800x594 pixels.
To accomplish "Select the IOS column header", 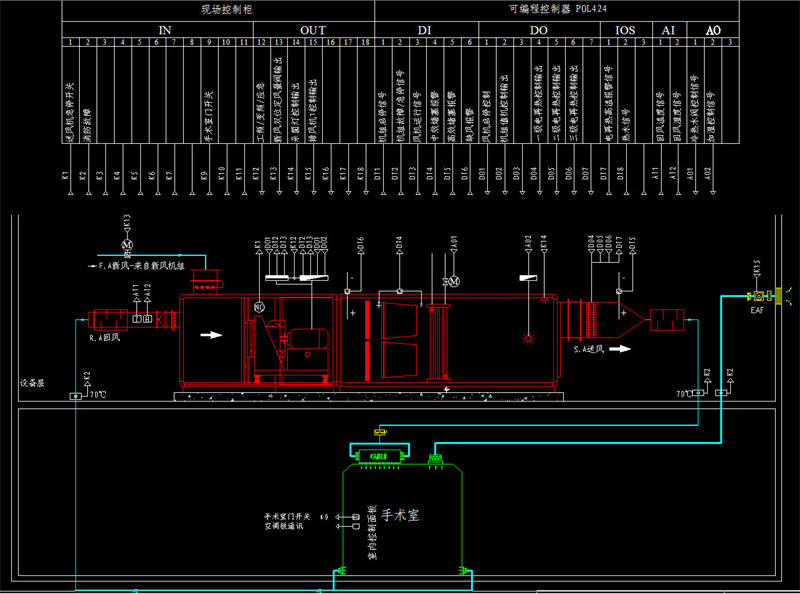I will pyautogui.click(x=624, y=30).
